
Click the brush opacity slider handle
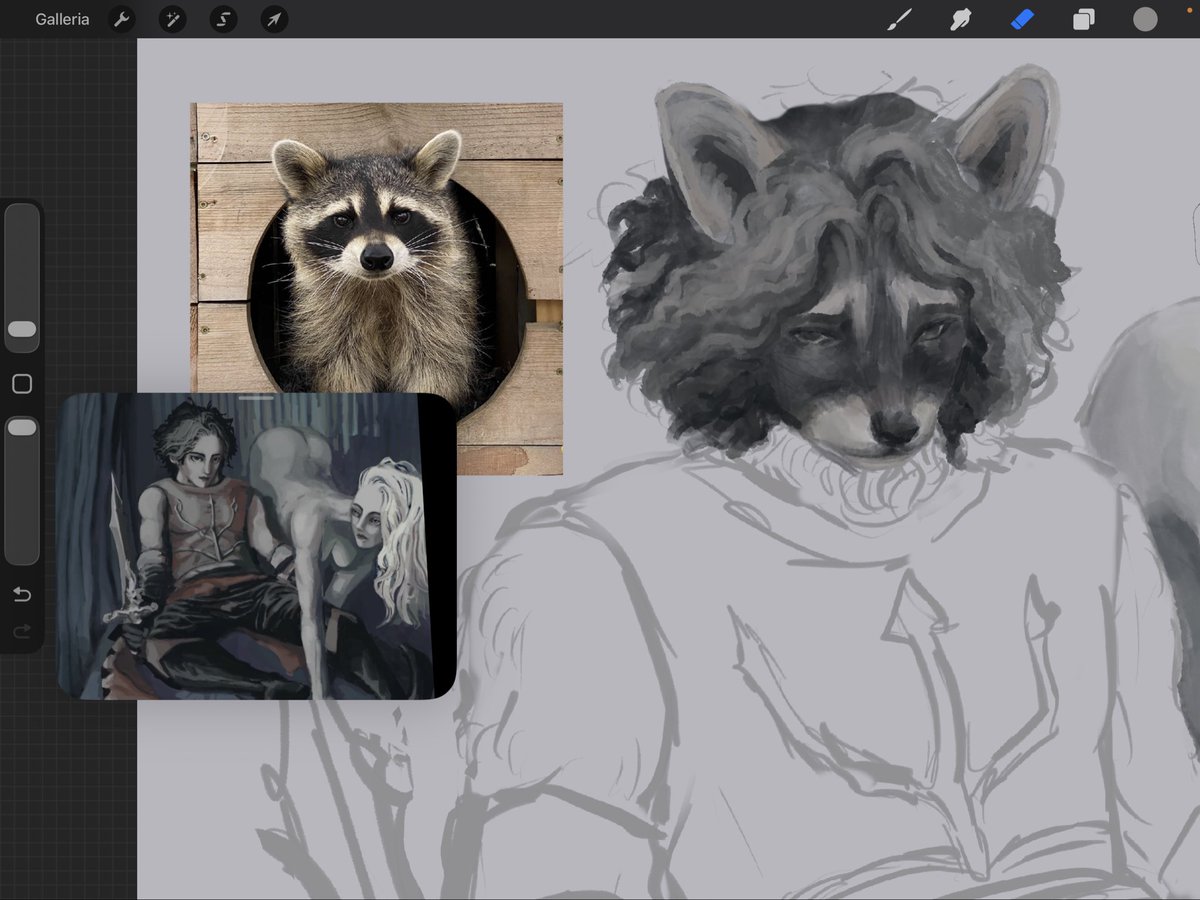[22, 427]
